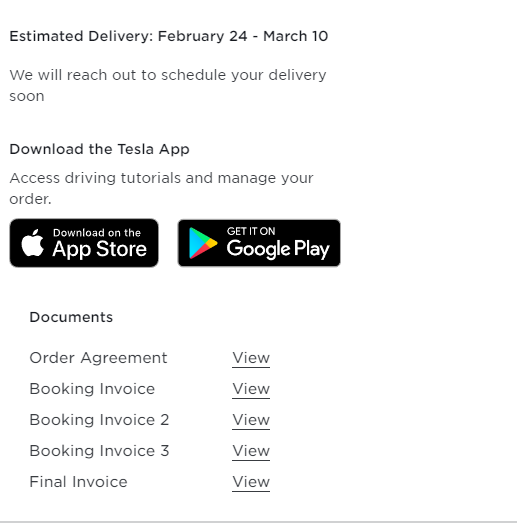Open View link beside Booking Invoice 3
Viewport: 517px width, 532px height.
(251, 451)
